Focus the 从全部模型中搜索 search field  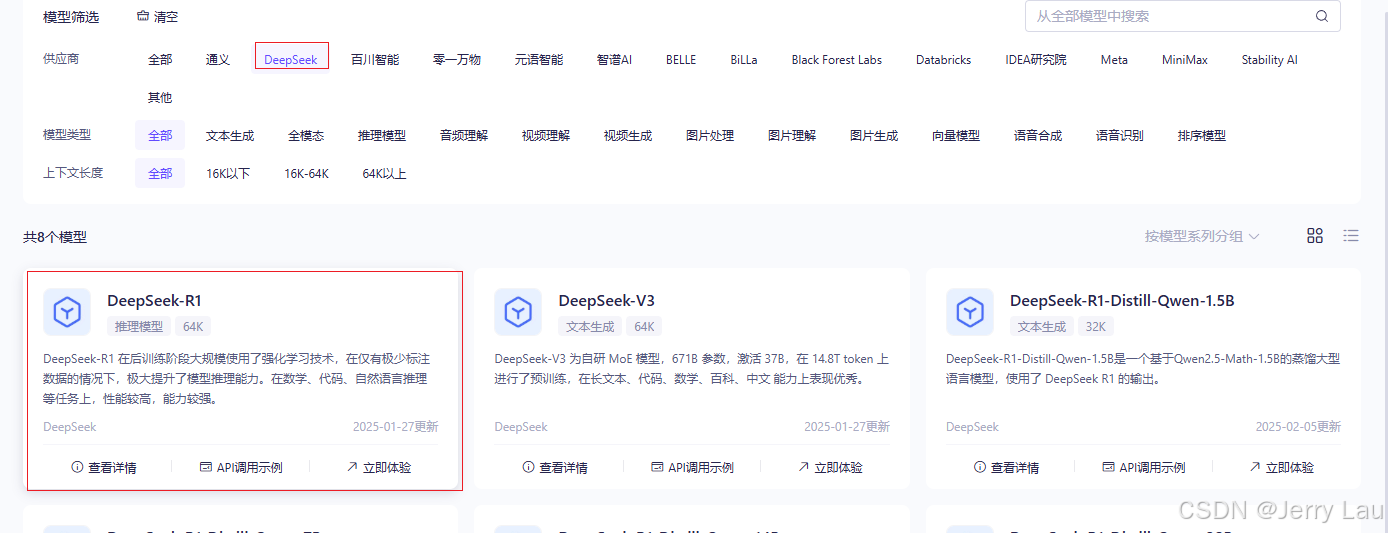[x=1183, y=16]
